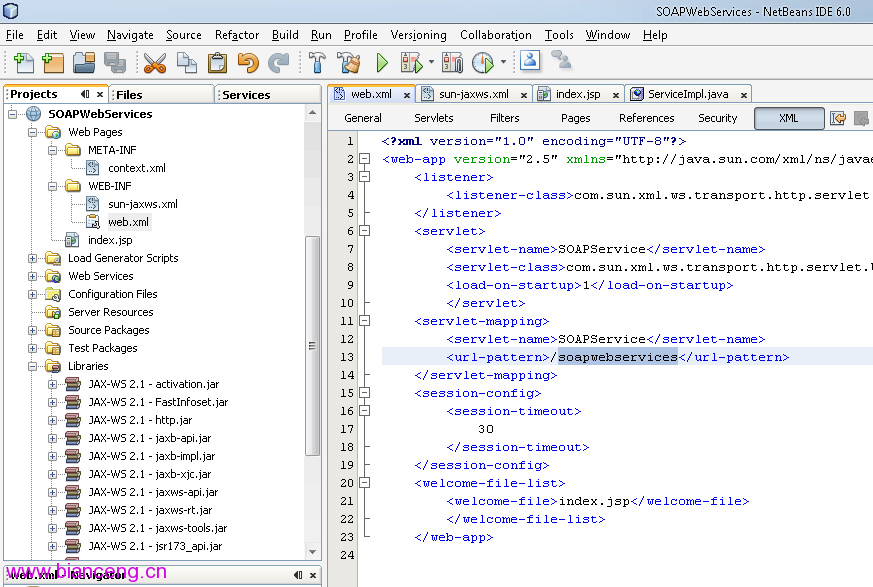
Task: Collapse the WEB-INF folder
Action: pos(52,186)
